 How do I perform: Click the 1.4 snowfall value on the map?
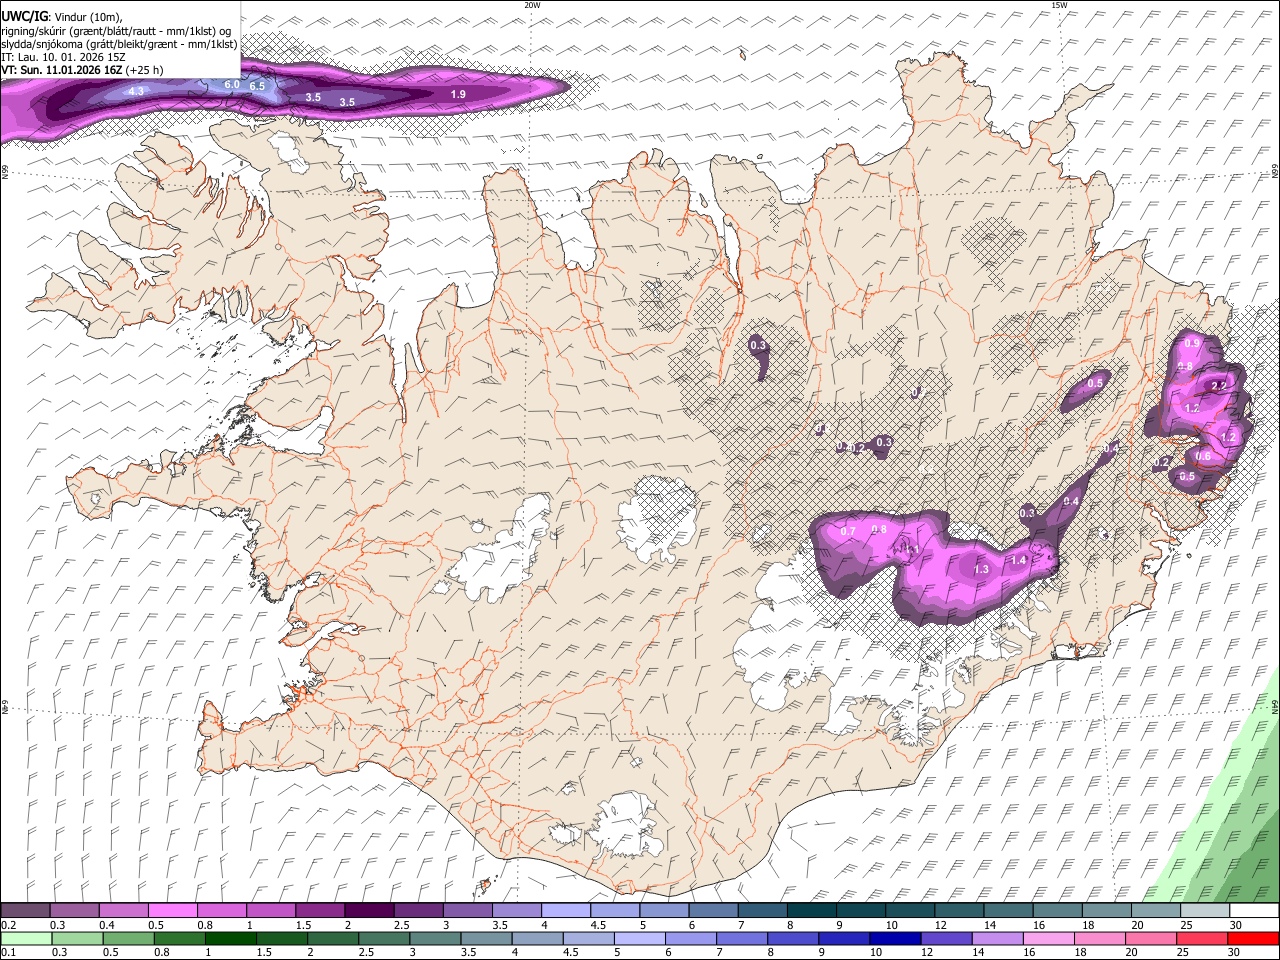(1018, 560)
